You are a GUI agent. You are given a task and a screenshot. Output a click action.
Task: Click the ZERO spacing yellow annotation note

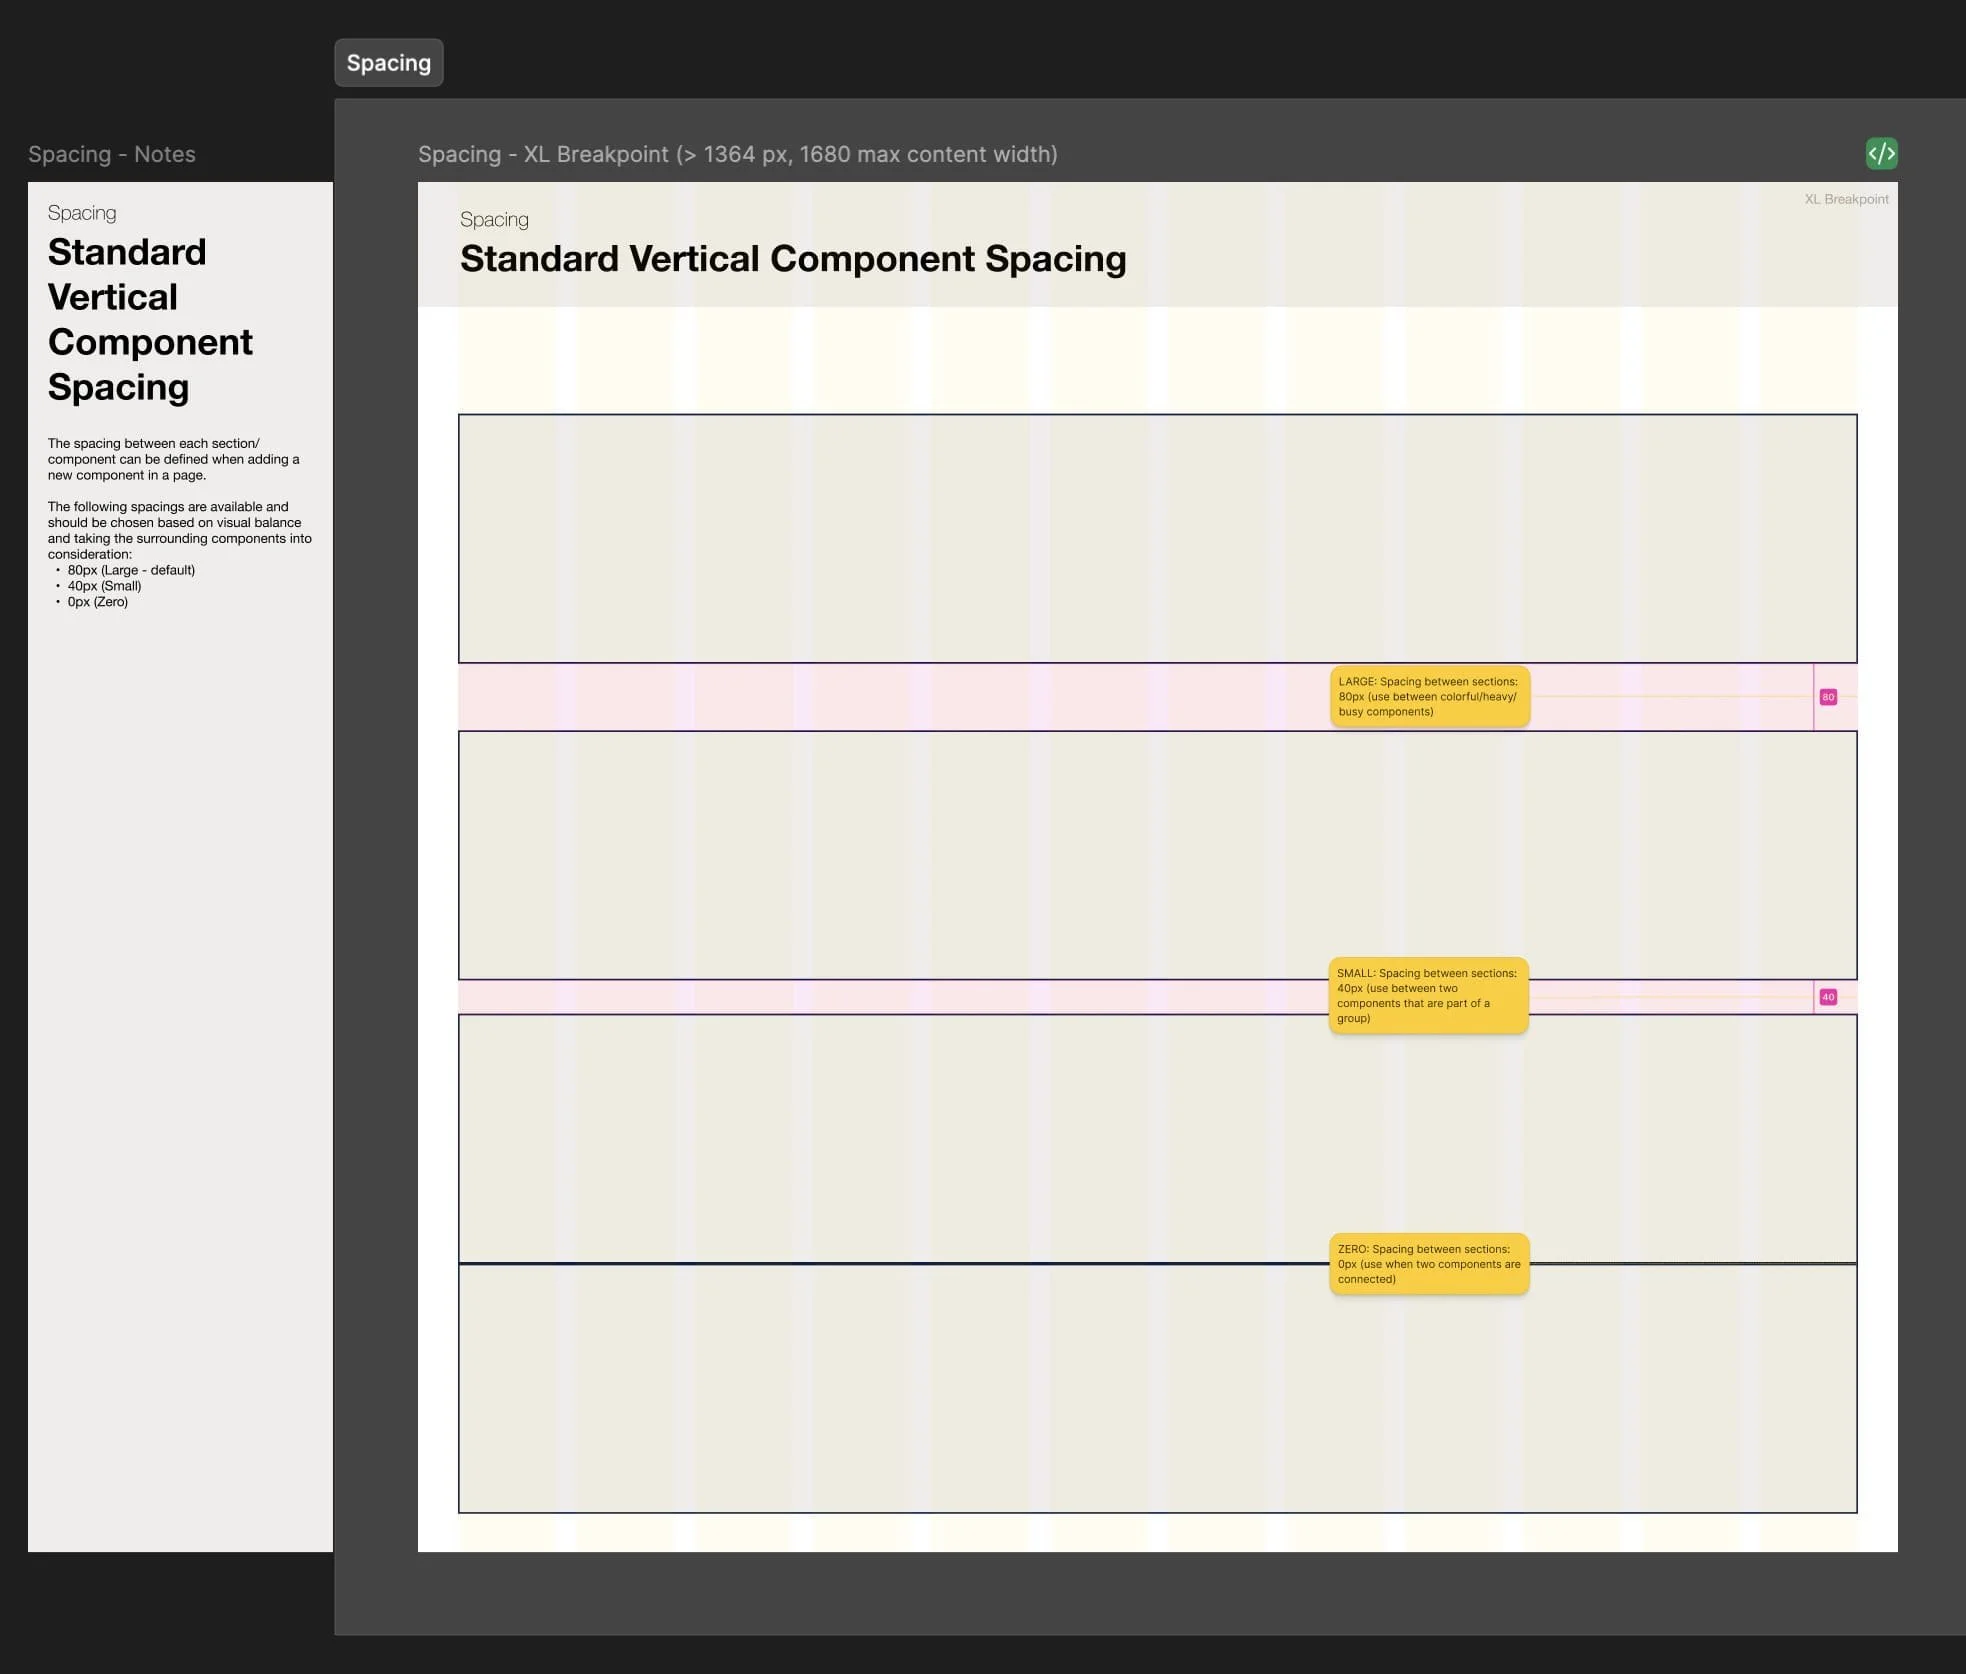coord(1429,1264)
